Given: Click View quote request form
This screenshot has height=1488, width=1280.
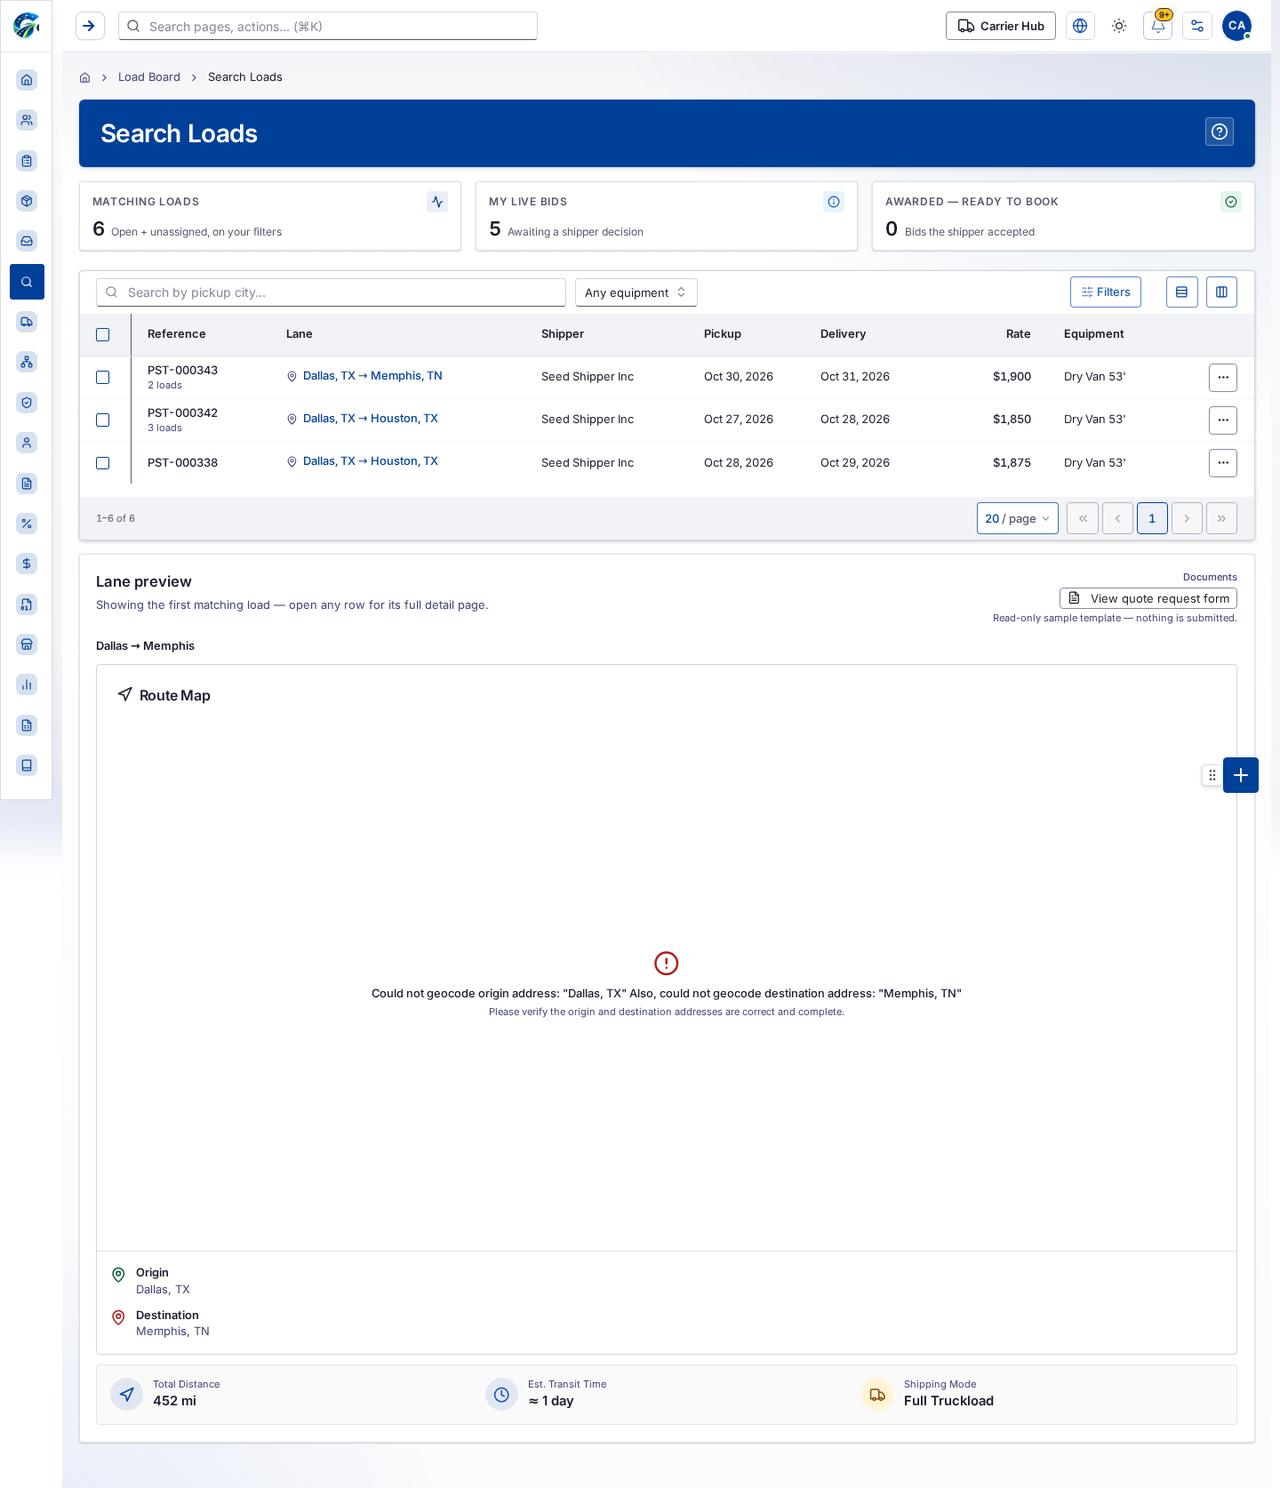Looking at the screenshot, I should point(1148,598).
